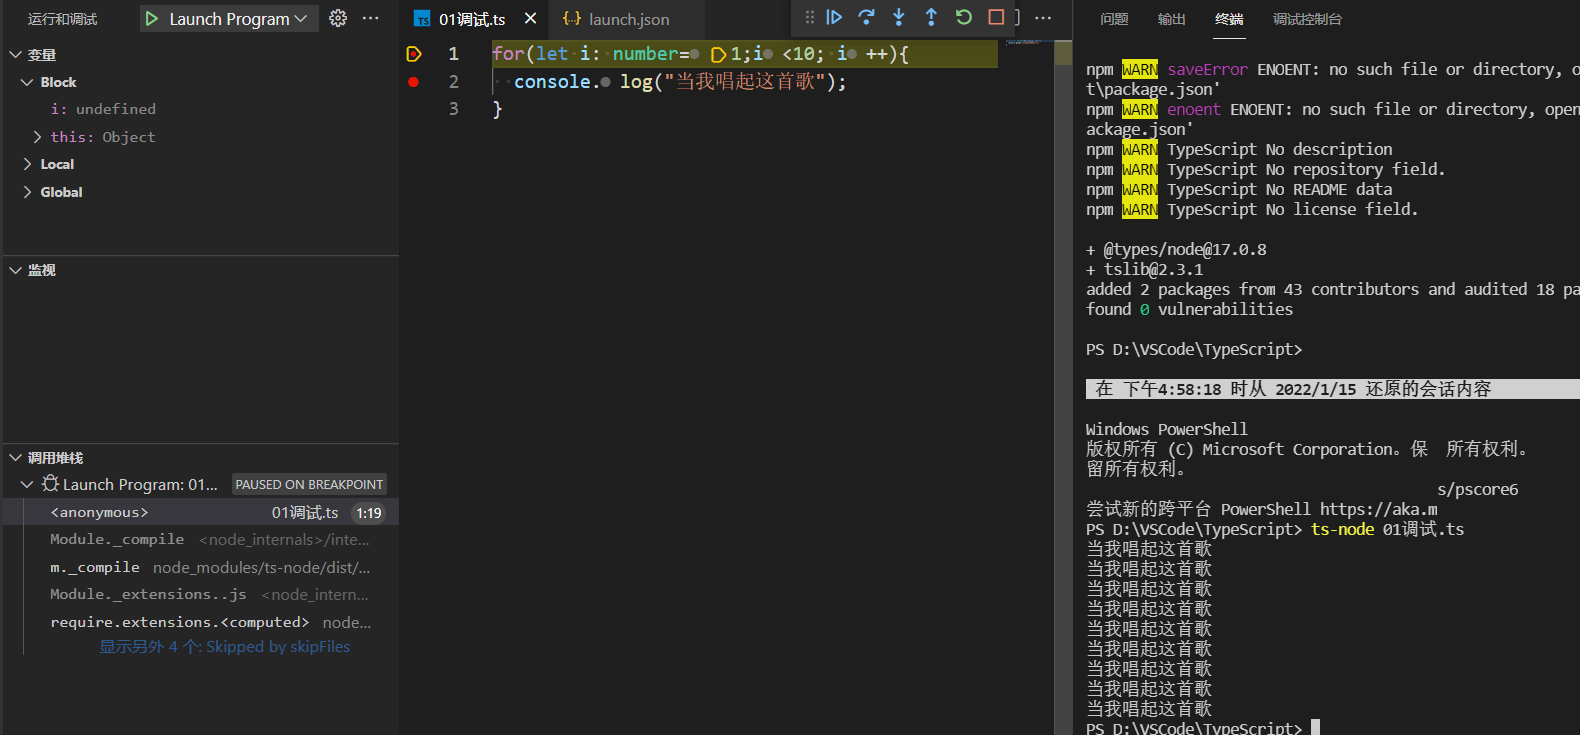Viewport: 1580px width, 735px height.
Task: Close the 01调试.ts tab
Action: (x=531, y=19)
